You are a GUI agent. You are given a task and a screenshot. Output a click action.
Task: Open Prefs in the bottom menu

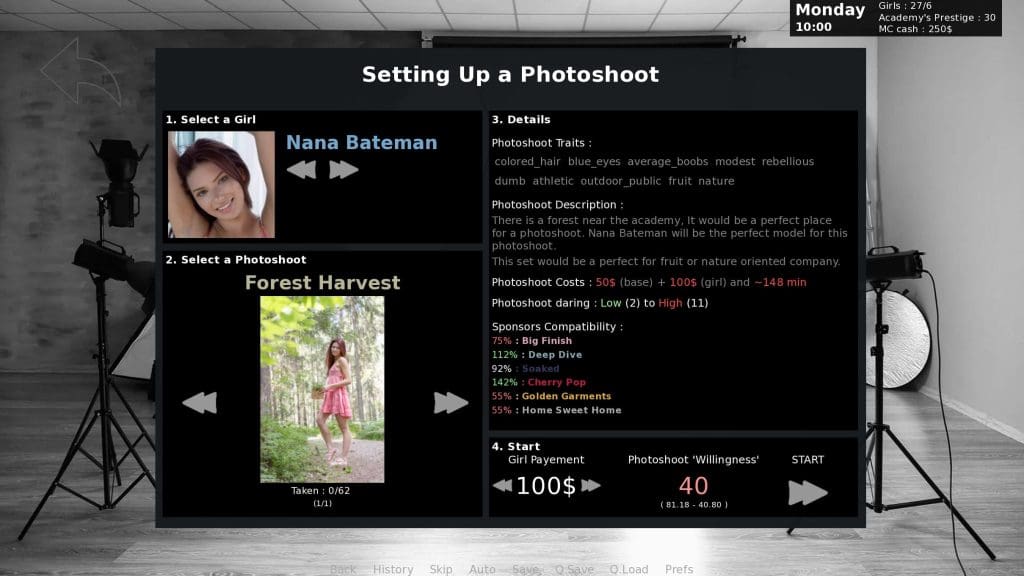(x=679, y=569)
